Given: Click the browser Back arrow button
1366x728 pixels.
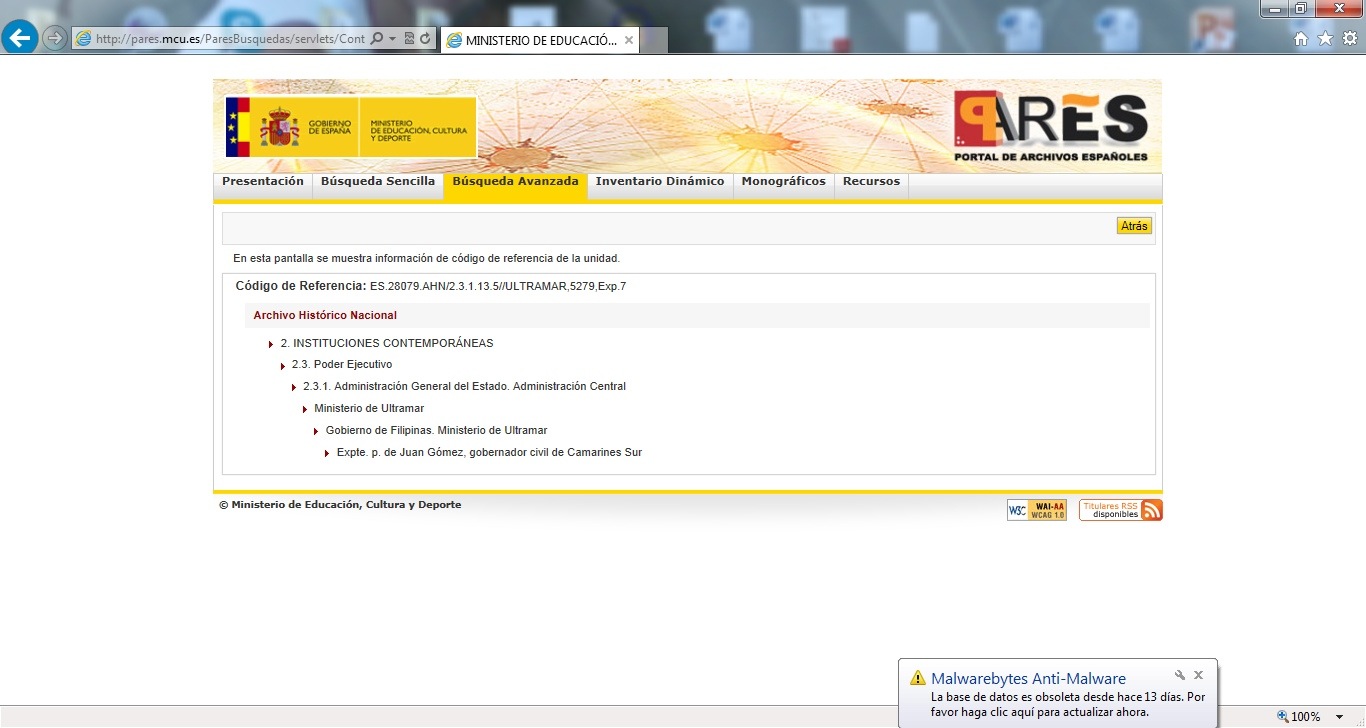Looking at the screenshot, I should pyautogui.click(x=19, y=38).
